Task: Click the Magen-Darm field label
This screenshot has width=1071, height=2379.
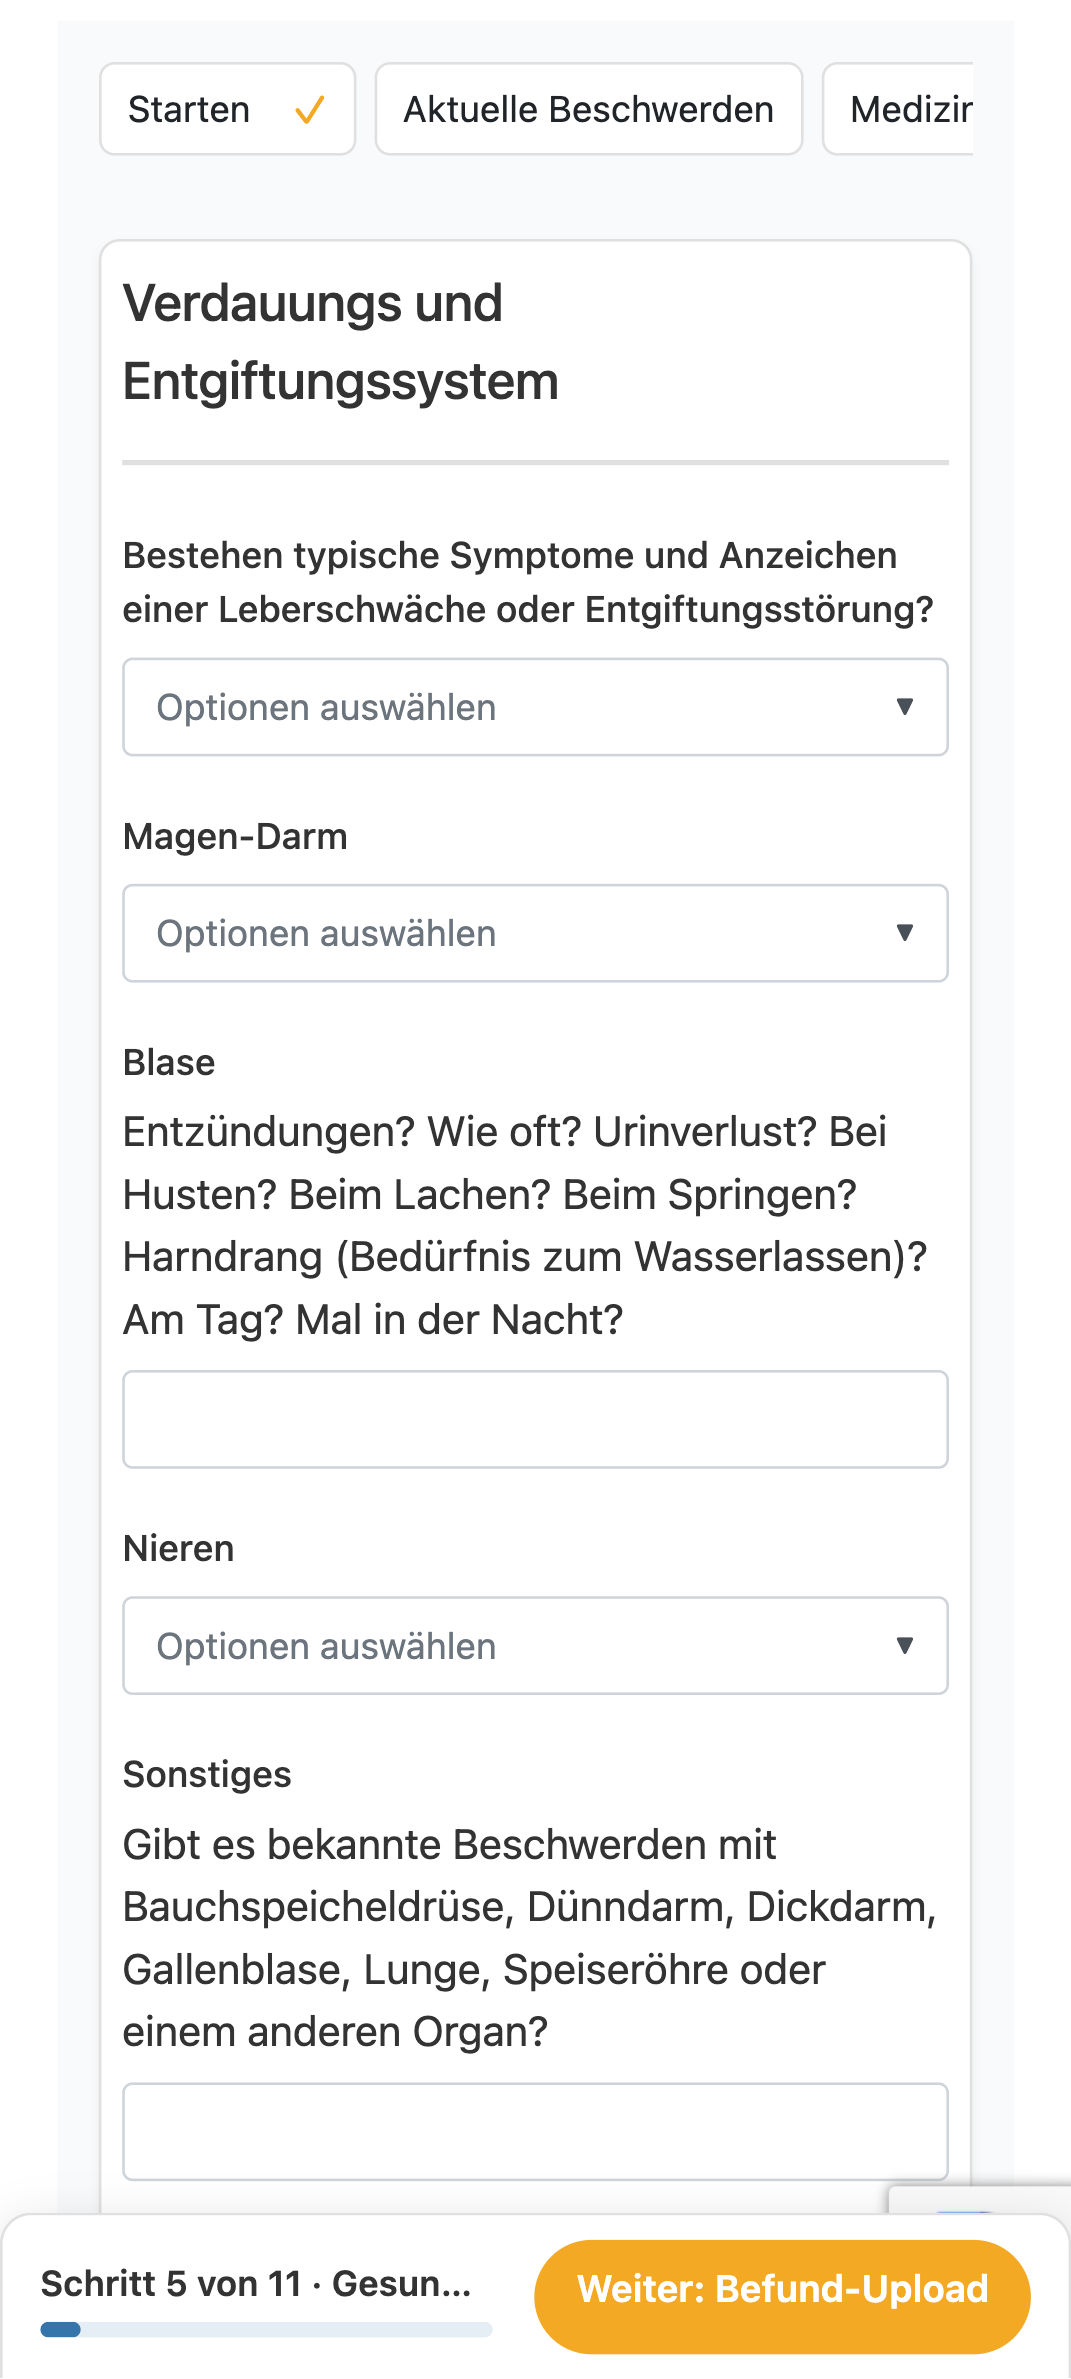Action: click(235, 837)
